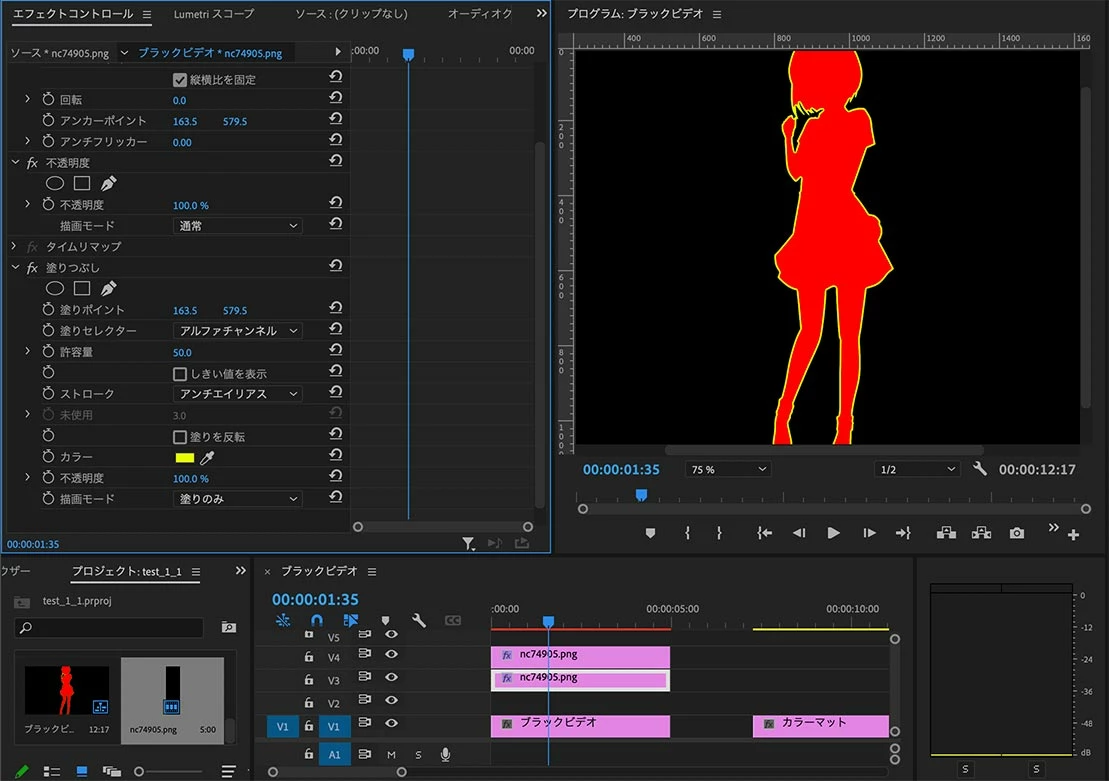Switch to the オーディオ tab
1109x781 pixels.
click(480, 14)
